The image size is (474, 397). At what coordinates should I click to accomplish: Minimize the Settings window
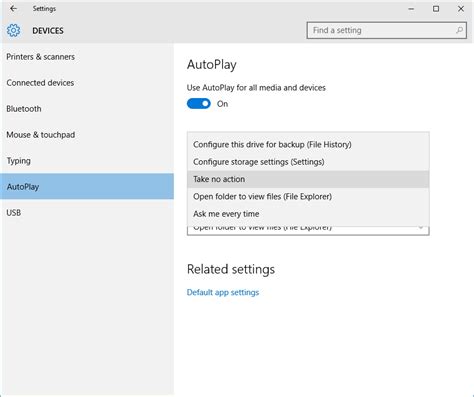tap(411, 9)
